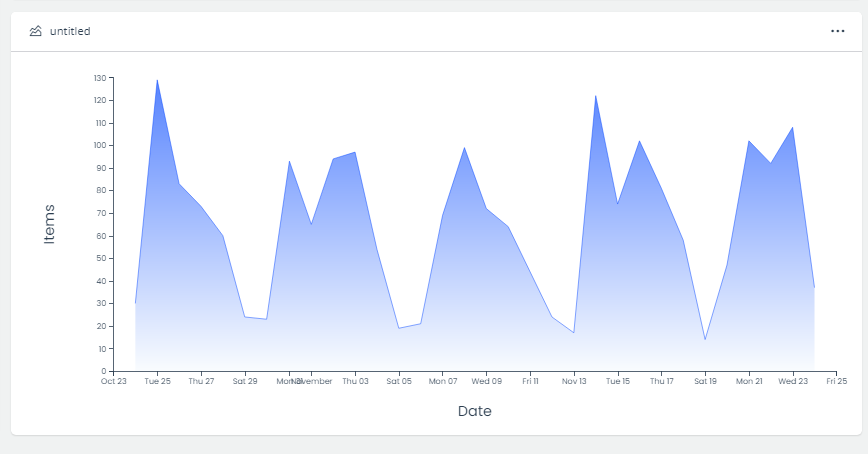
Task: Click the 'Sat 19' axis tick label
Action: coord(705,381)
